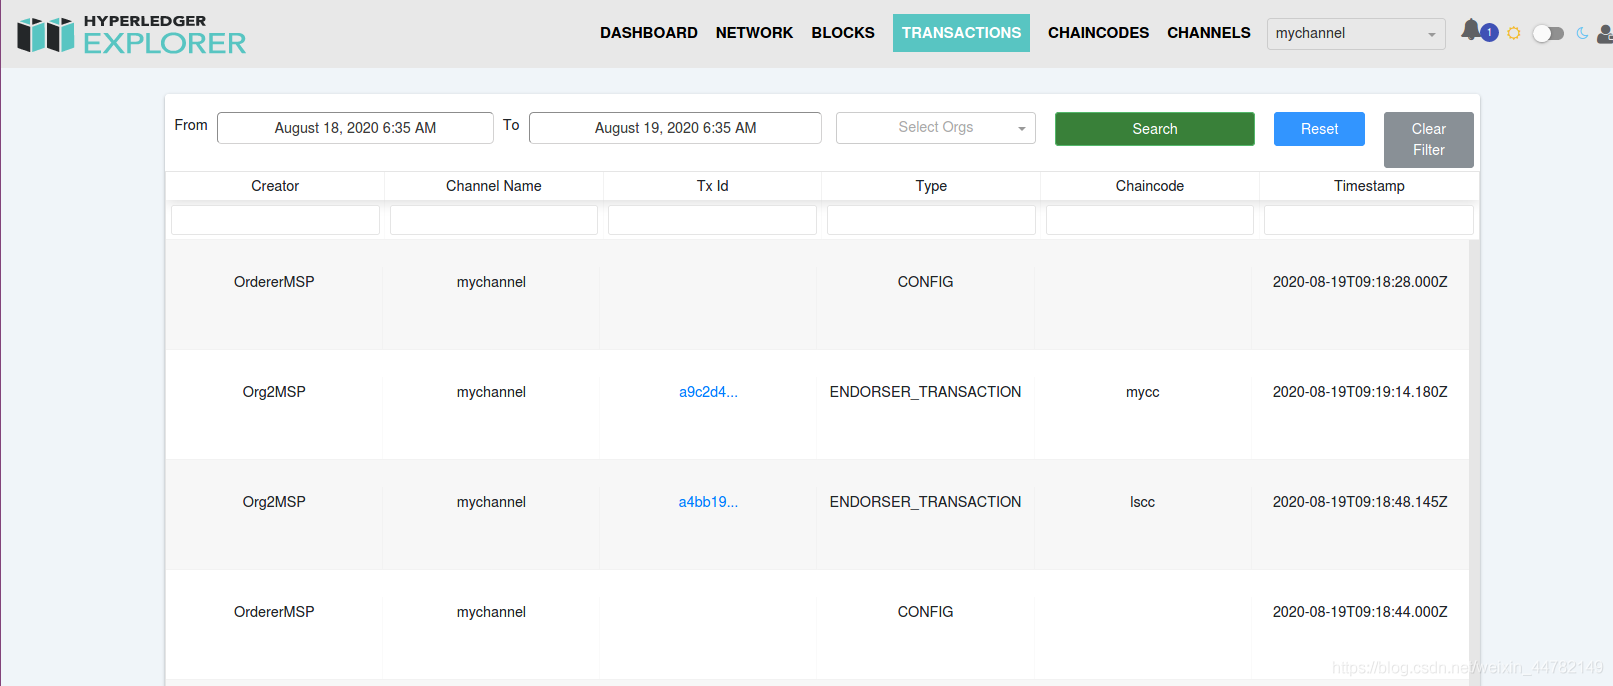Click the To date field

[x=675, y=128]
